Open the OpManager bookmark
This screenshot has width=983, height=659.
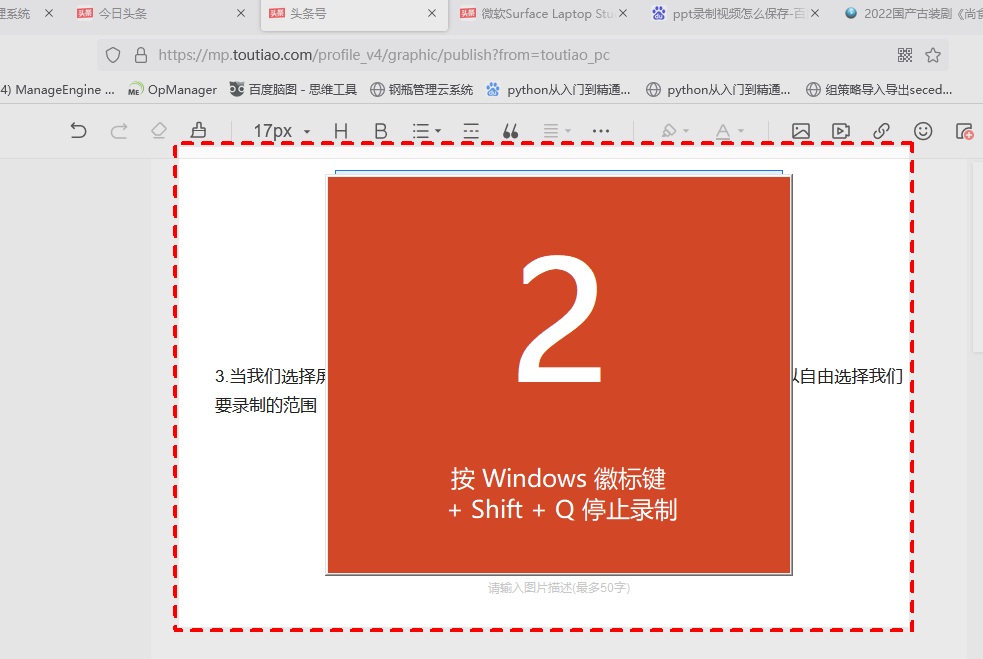click(x=172, y=90)
